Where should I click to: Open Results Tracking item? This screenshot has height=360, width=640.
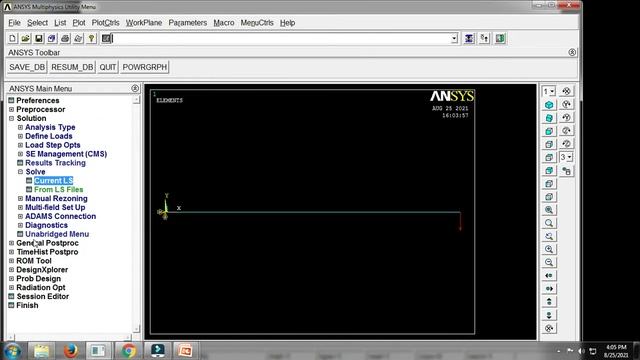(x=56, y=163)
